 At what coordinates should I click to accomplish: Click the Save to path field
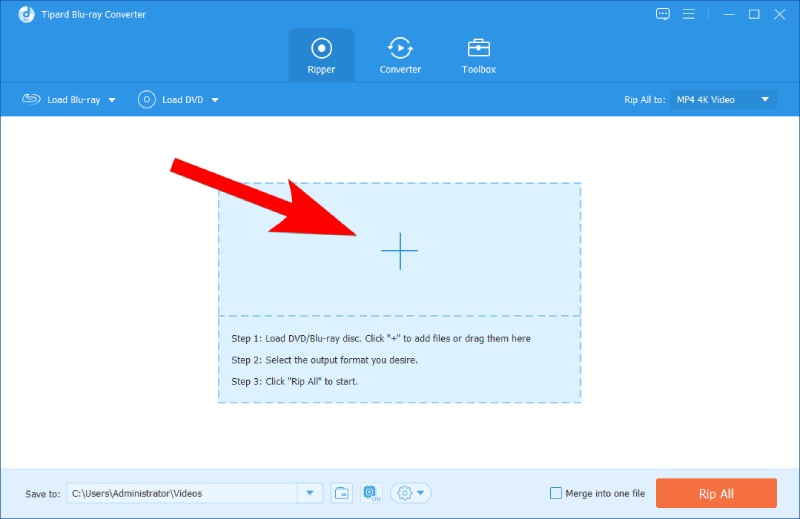point(182,493)
